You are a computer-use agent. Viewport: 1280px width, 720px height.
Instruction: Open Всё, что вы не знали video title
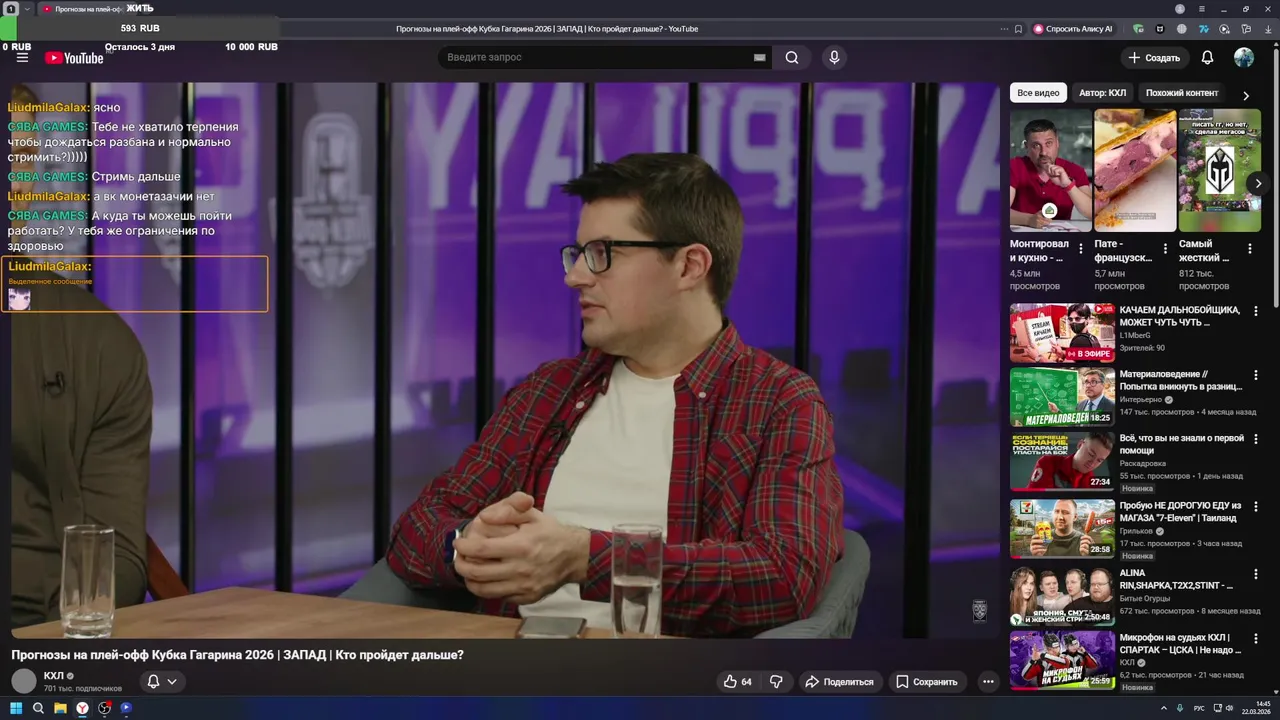click(x=1182, y=444)
